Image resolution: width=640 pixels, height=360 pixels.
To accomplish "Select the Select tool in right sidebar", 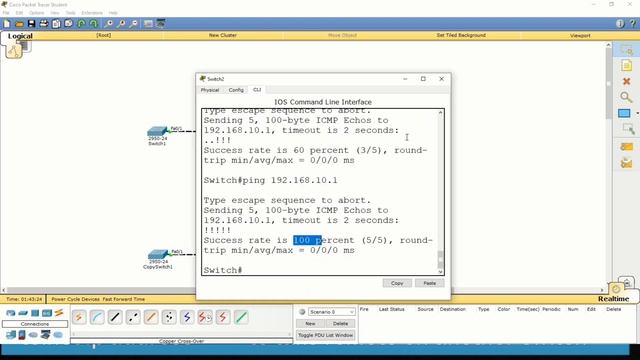I will click(627, 50).
